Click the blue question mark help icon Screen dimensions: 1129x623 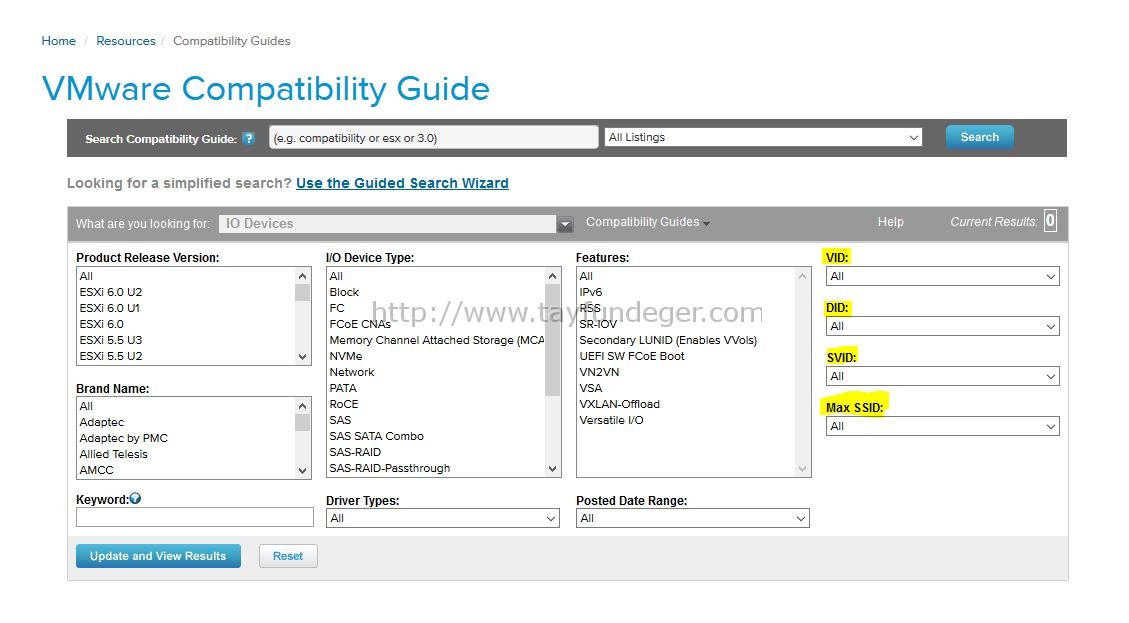click(x=248, y=138)
